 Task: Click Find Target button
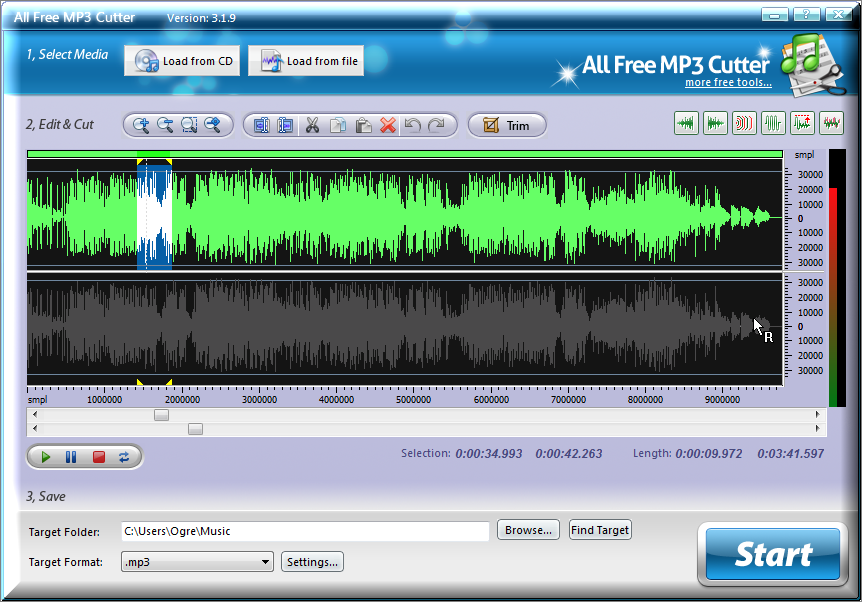tap(600, 530)
